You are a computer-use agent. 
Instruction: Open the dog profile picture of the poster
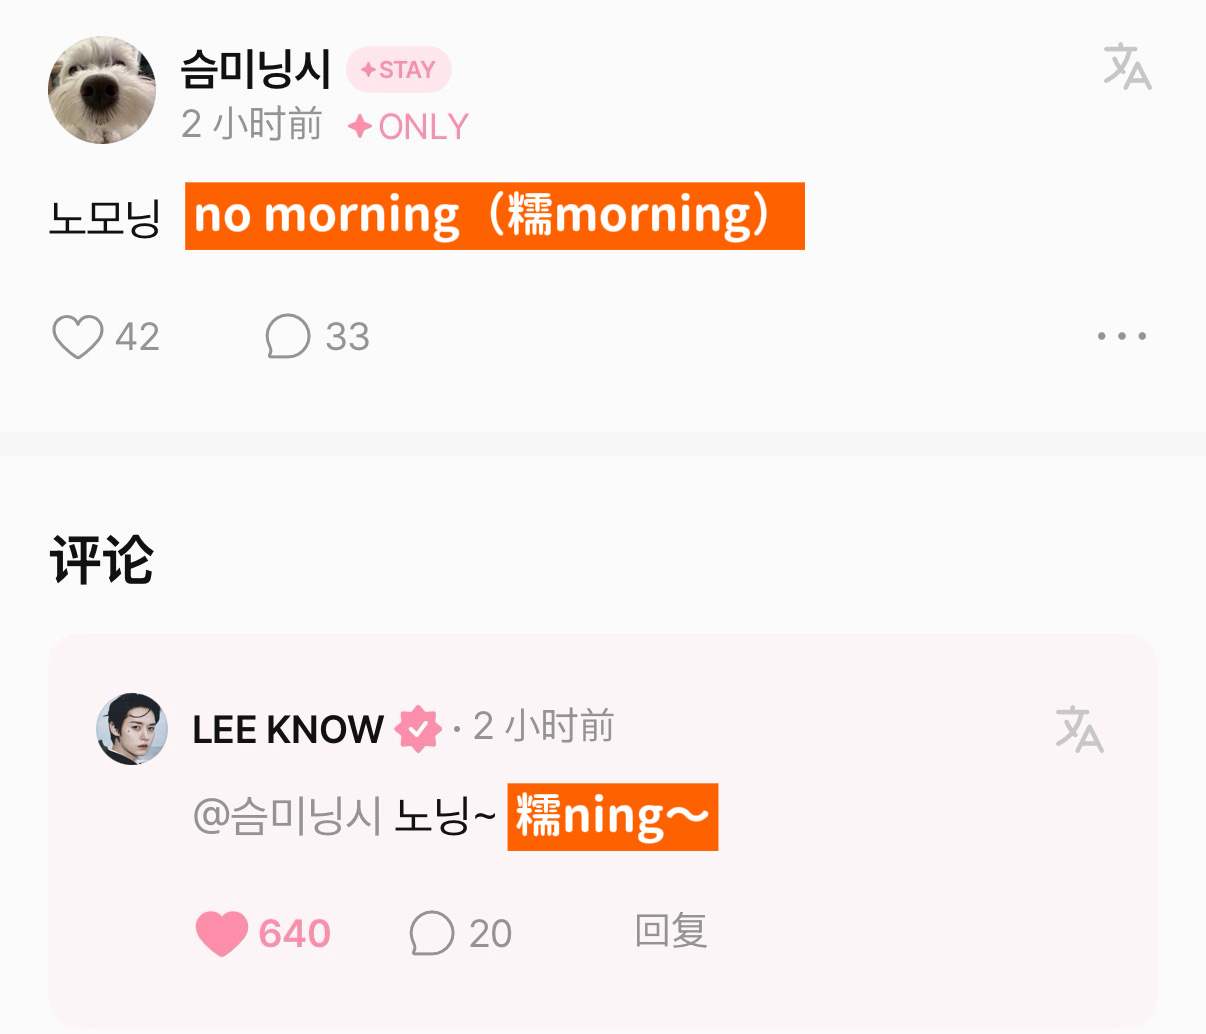click(102, 90)
